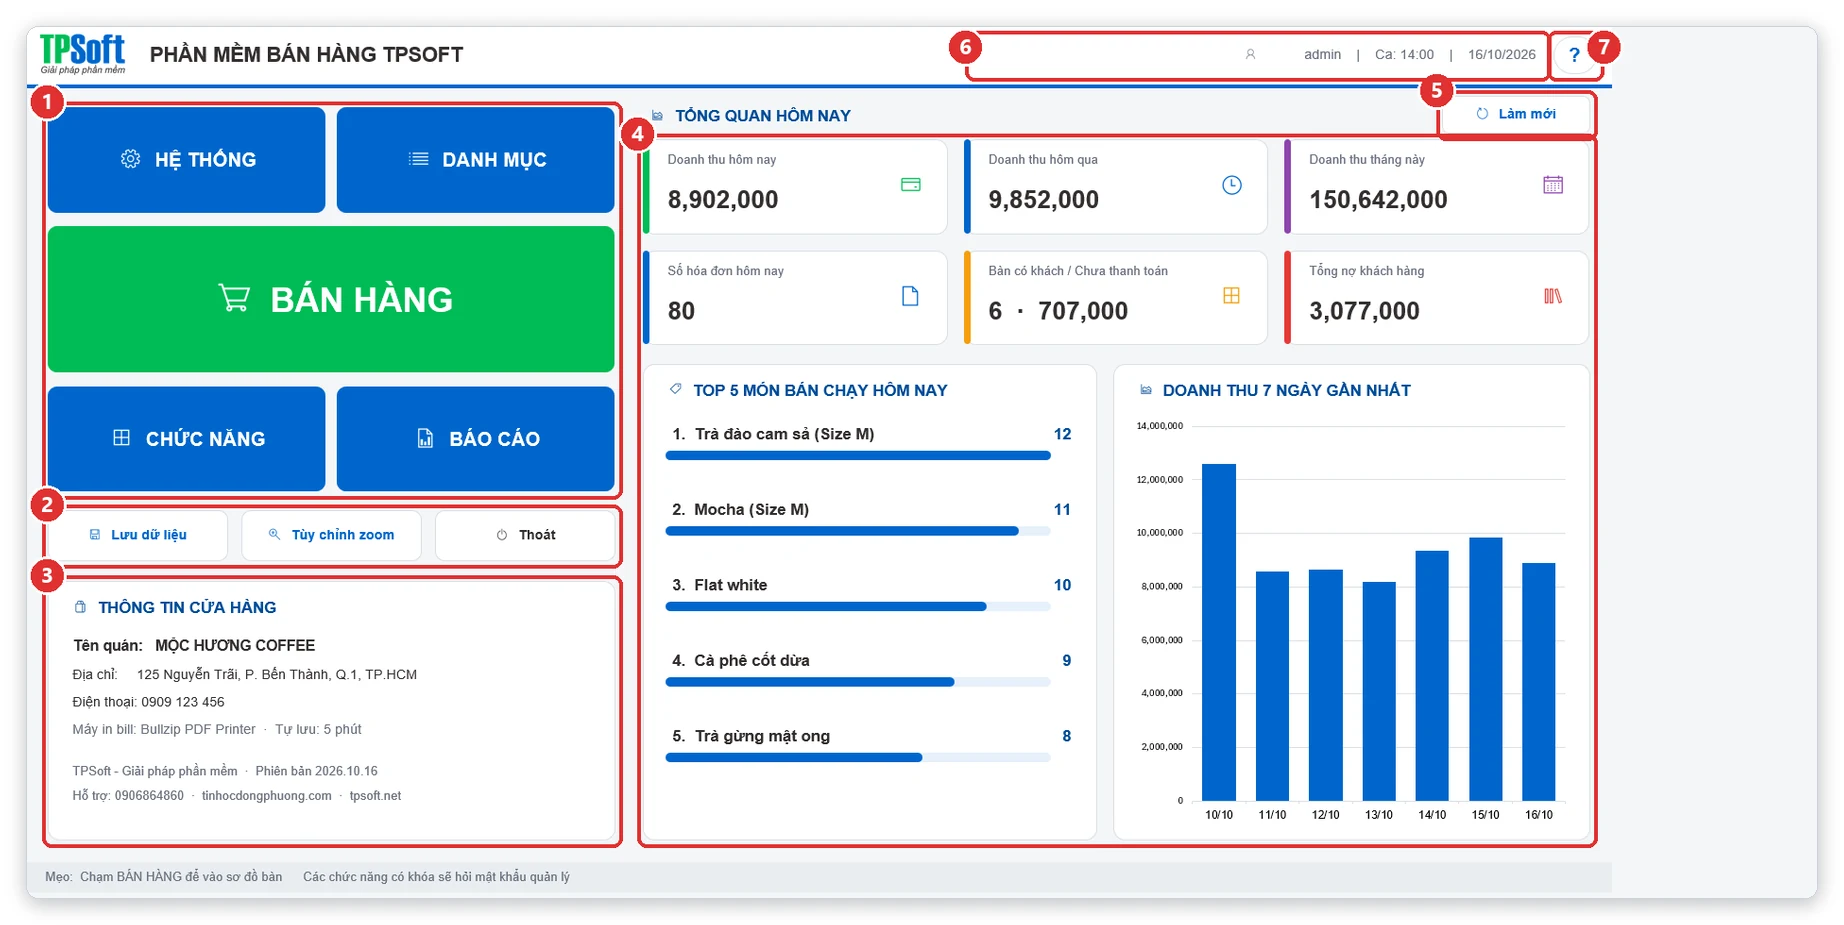Select the Flat white row
Screen dimensions: 1844x925
coord(868,595)
